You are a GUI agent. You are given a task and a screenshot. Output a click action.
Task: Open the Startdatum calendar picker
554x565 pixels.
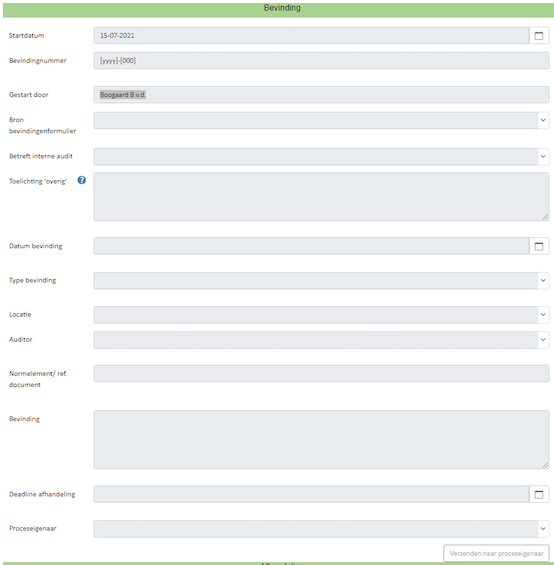click(x=539, y=36)
